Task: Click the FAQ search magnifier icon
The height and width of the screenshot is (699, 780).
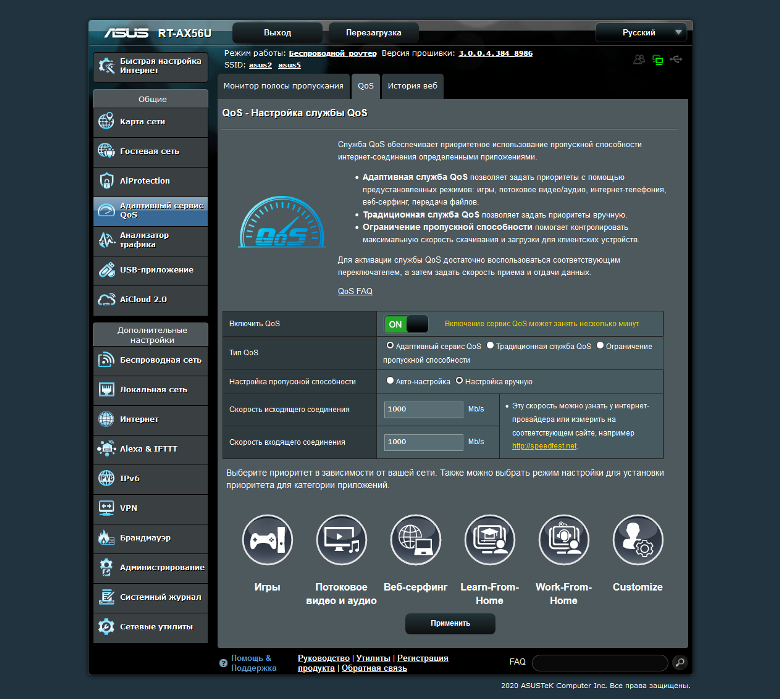Action: (680, 662)
